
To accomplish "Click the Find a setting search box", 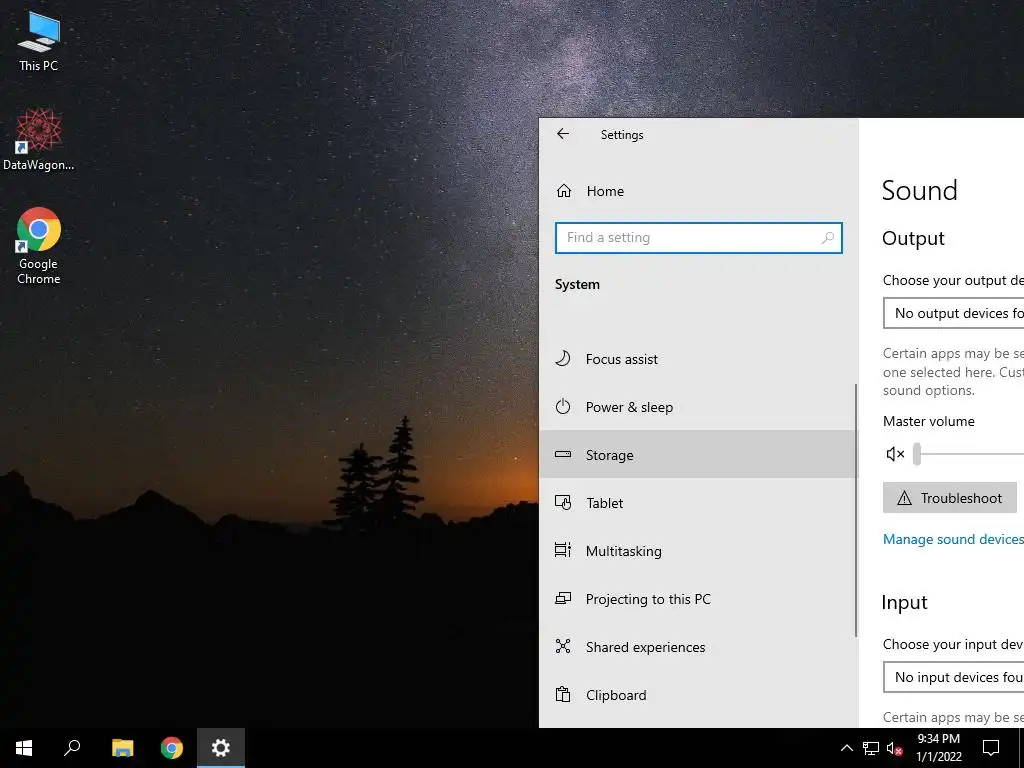I will point(698,238).
